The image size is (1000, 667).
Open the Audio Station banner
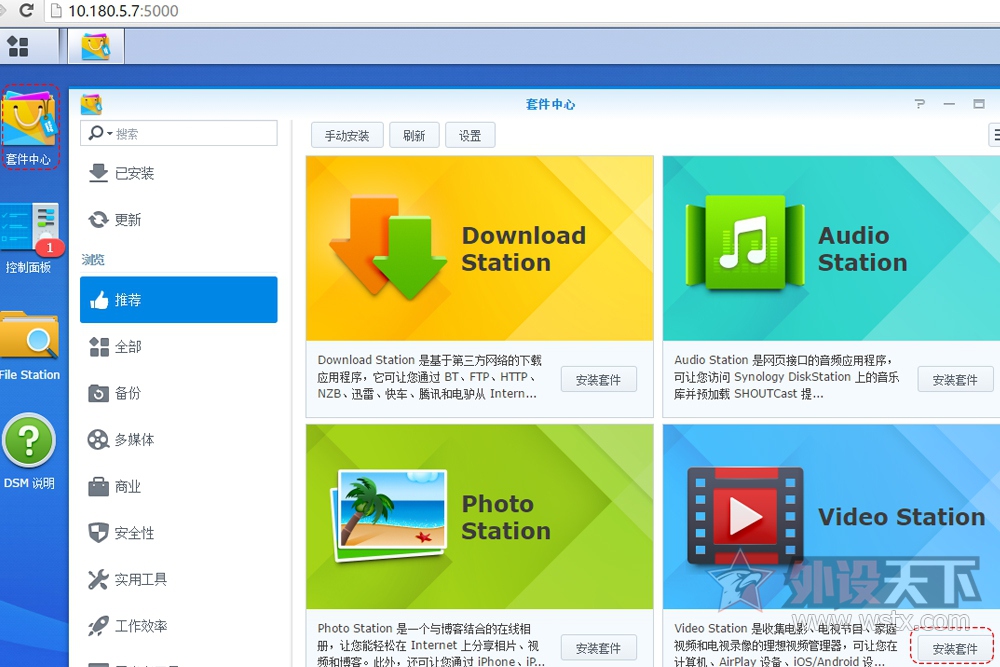832,249
